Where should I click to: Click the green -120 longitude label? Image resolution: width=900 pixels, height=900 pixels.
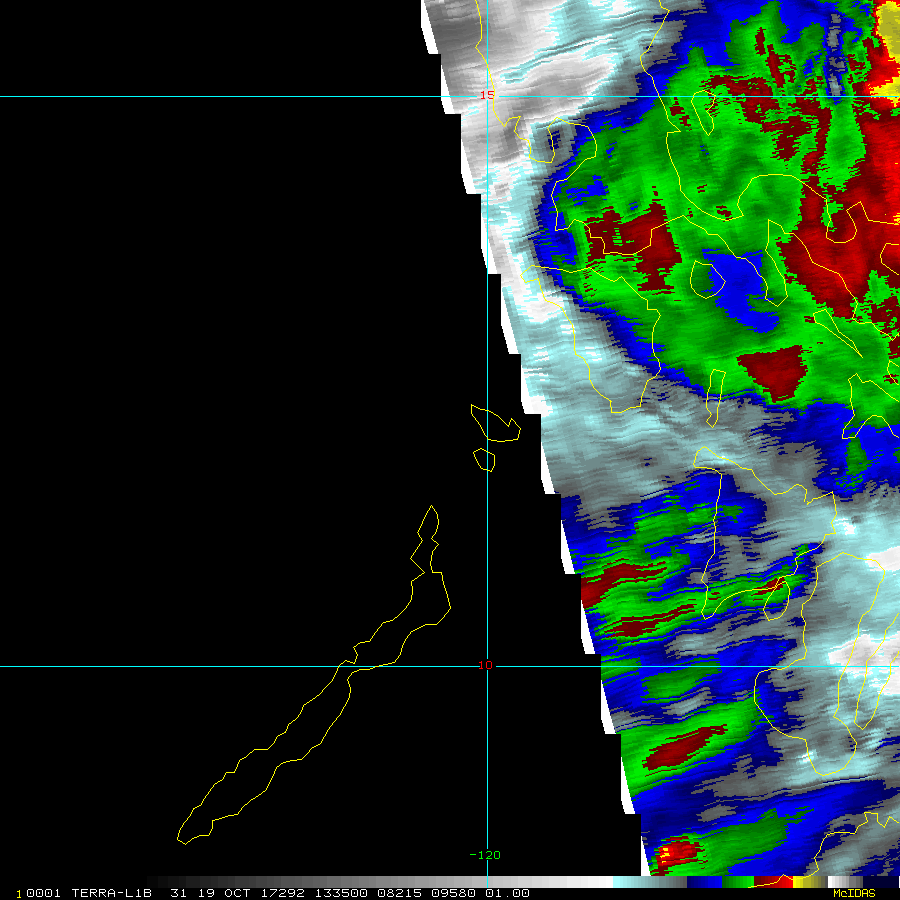tap(484, 855)
